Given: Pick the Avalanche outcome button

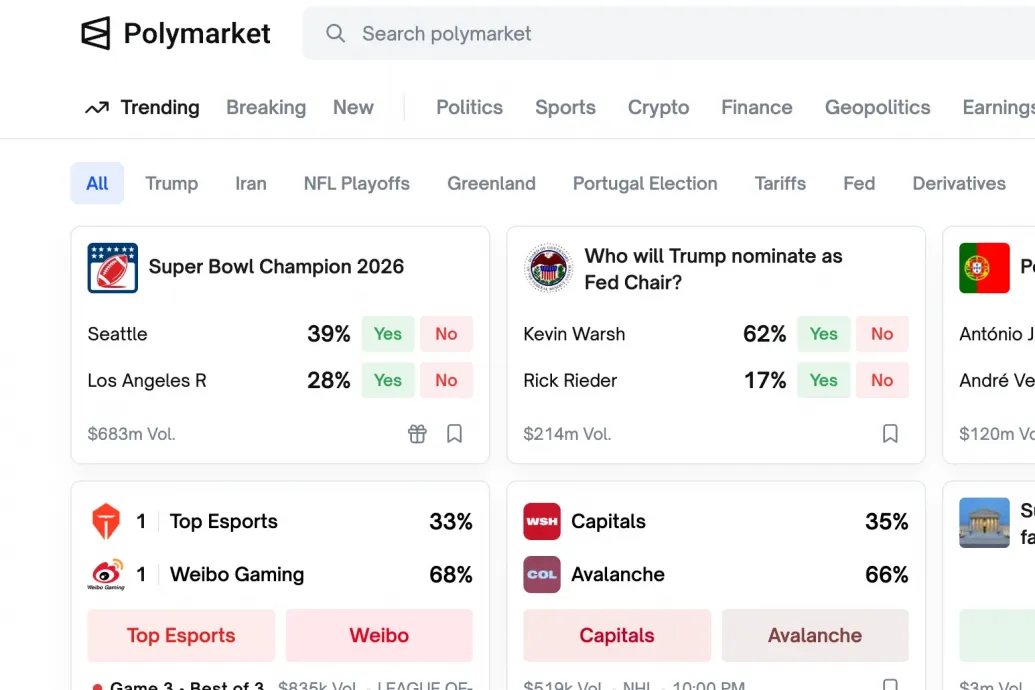Looking at the screenshot, I should coord(815,635).
